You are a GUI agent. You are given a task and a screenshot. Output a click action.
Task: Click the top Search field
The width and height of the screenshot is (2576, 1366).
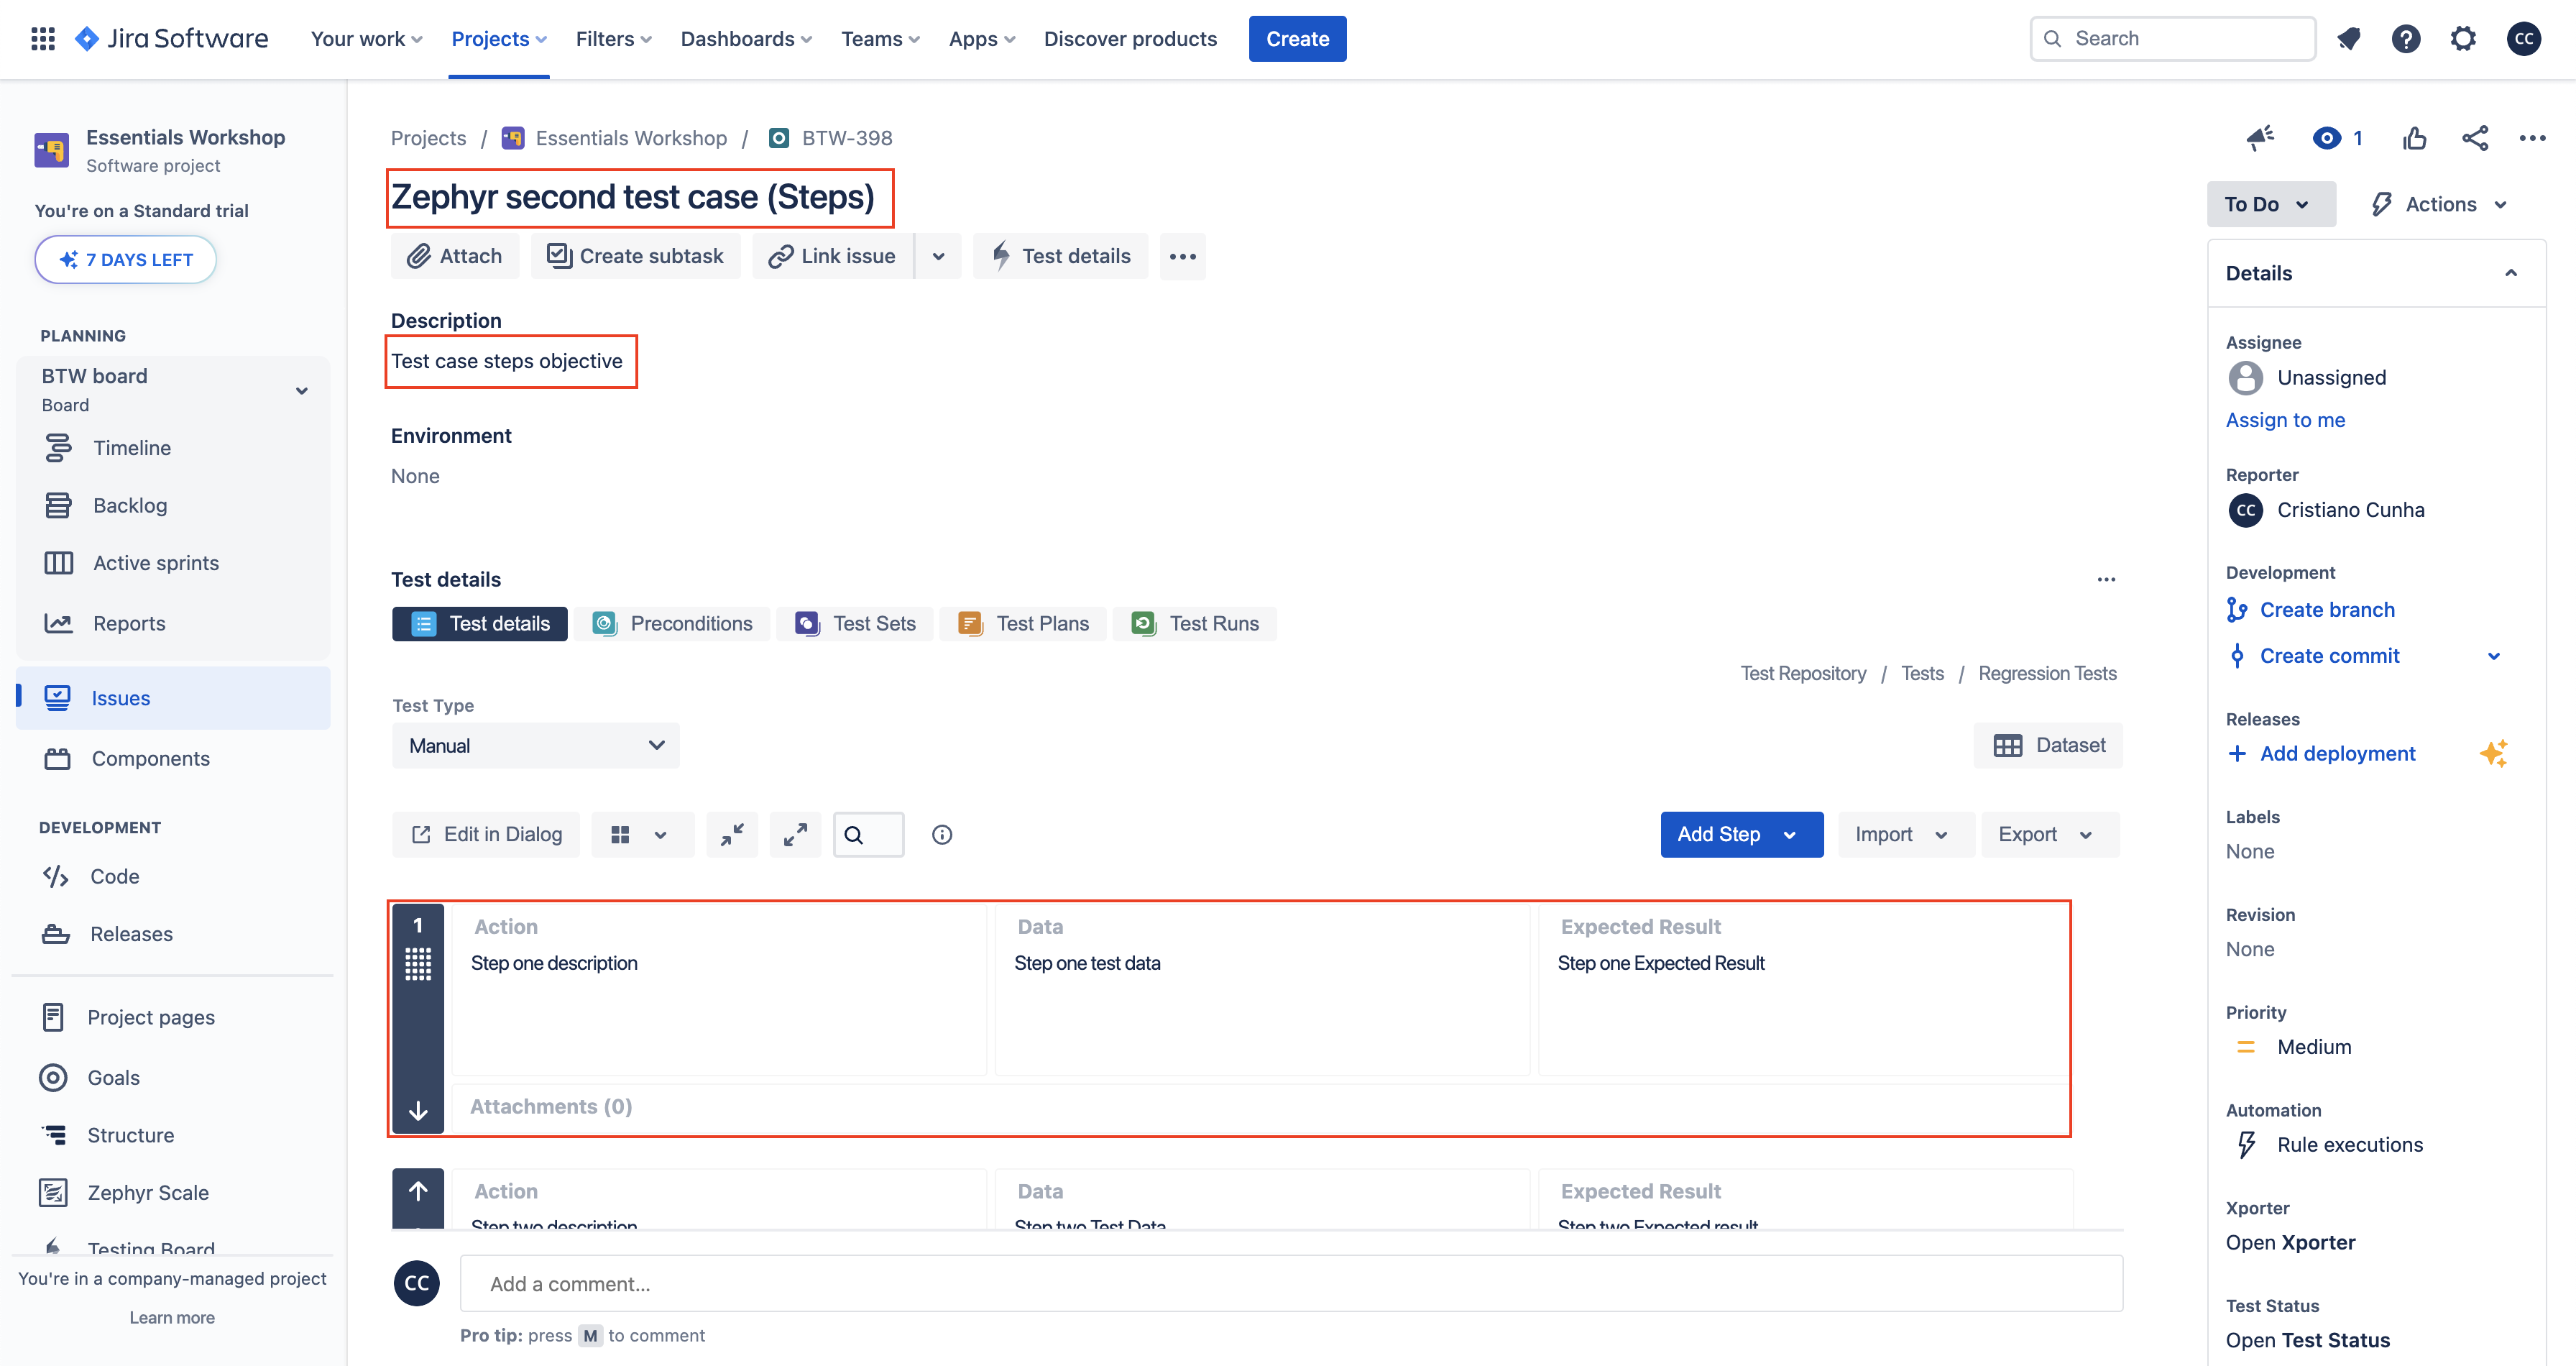click(x=2172, y=39)
